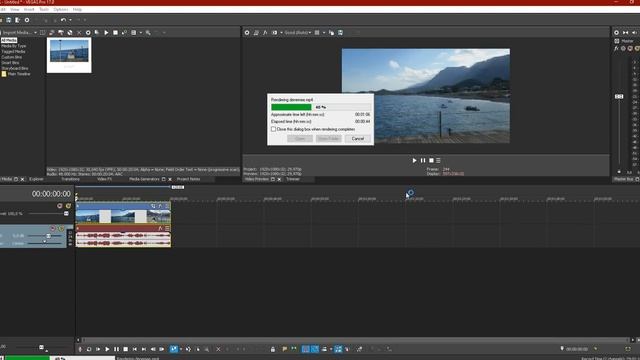
Task: Select the Tagged Media bin
Action: pos(13,52)
